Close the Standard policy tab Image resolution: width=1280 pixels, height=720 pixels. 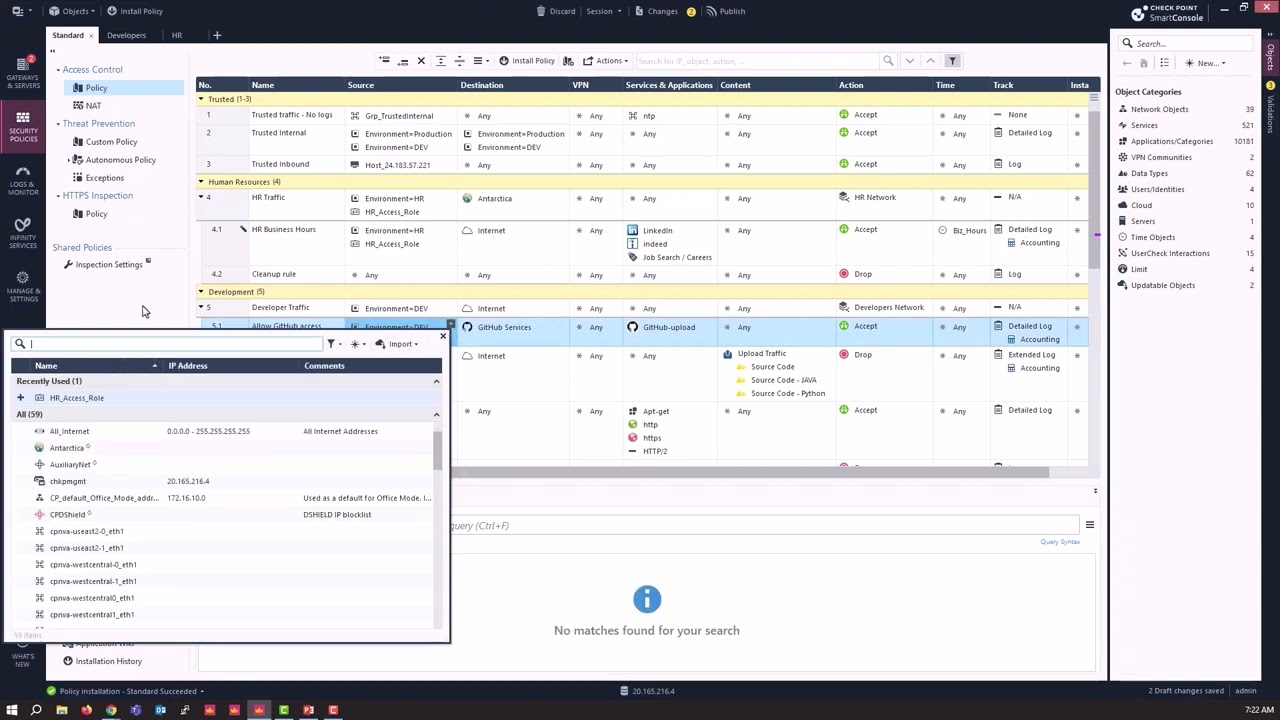tap(91, 35)
